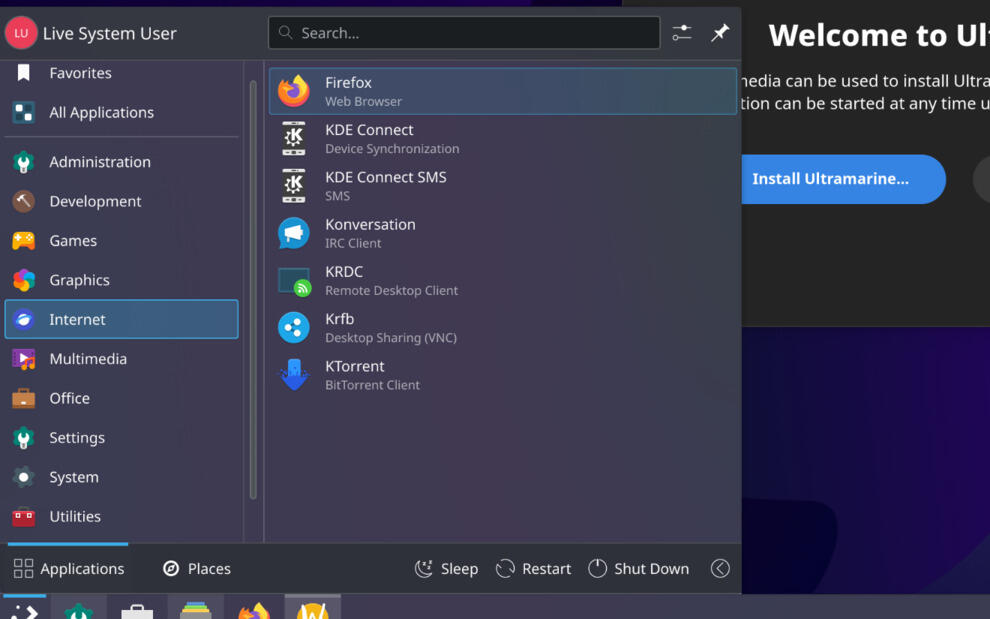The image size is (990, 619).
Task: Open Firefox from the taskbar
Action: pos(254,610)
